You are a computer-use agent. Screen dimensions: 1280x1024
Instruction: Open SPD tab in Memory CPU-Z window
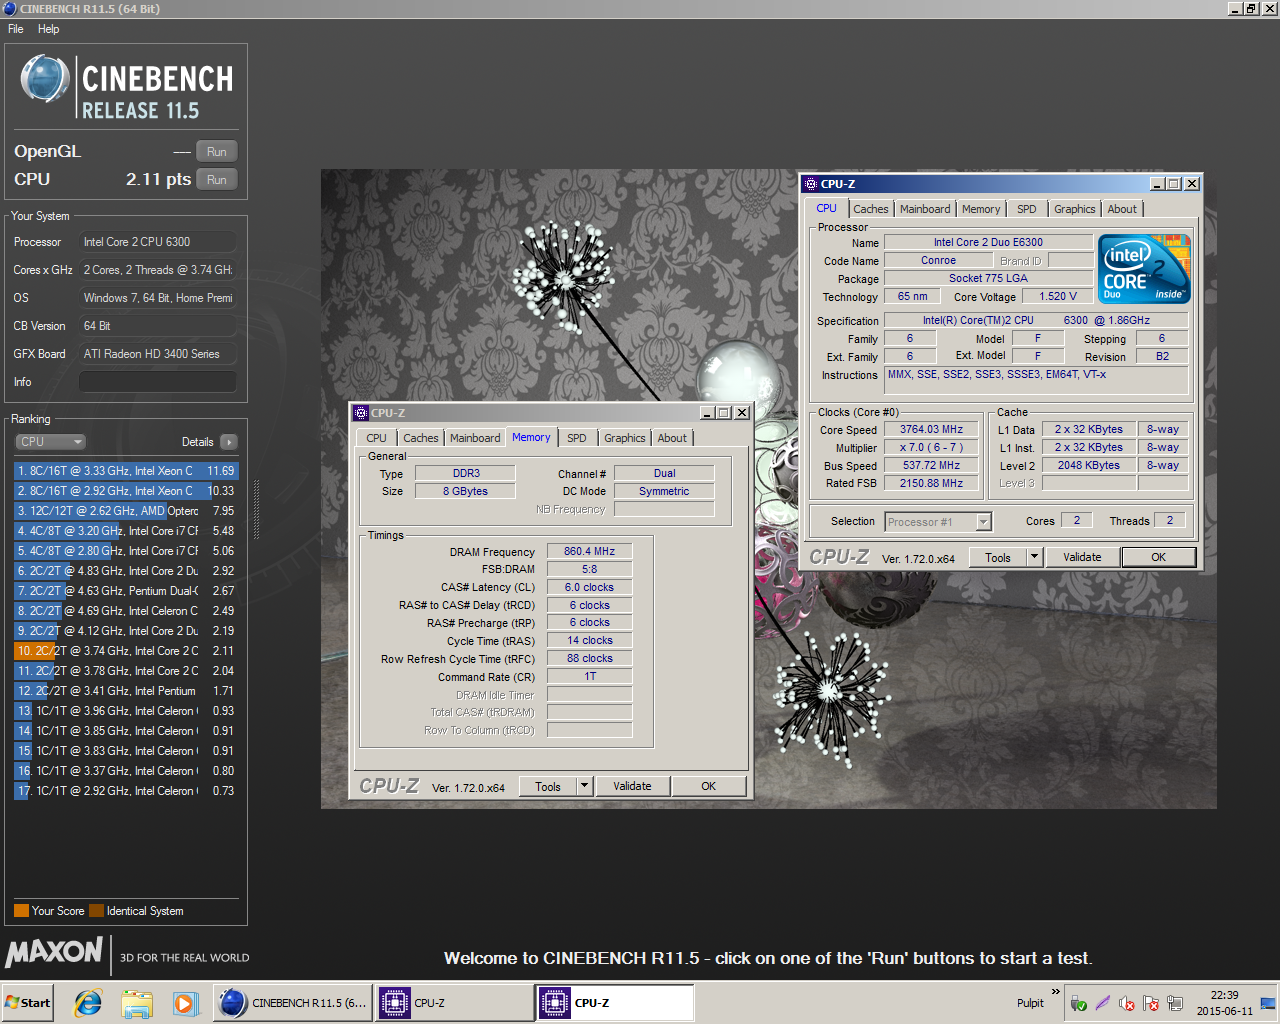click(577, 438)
